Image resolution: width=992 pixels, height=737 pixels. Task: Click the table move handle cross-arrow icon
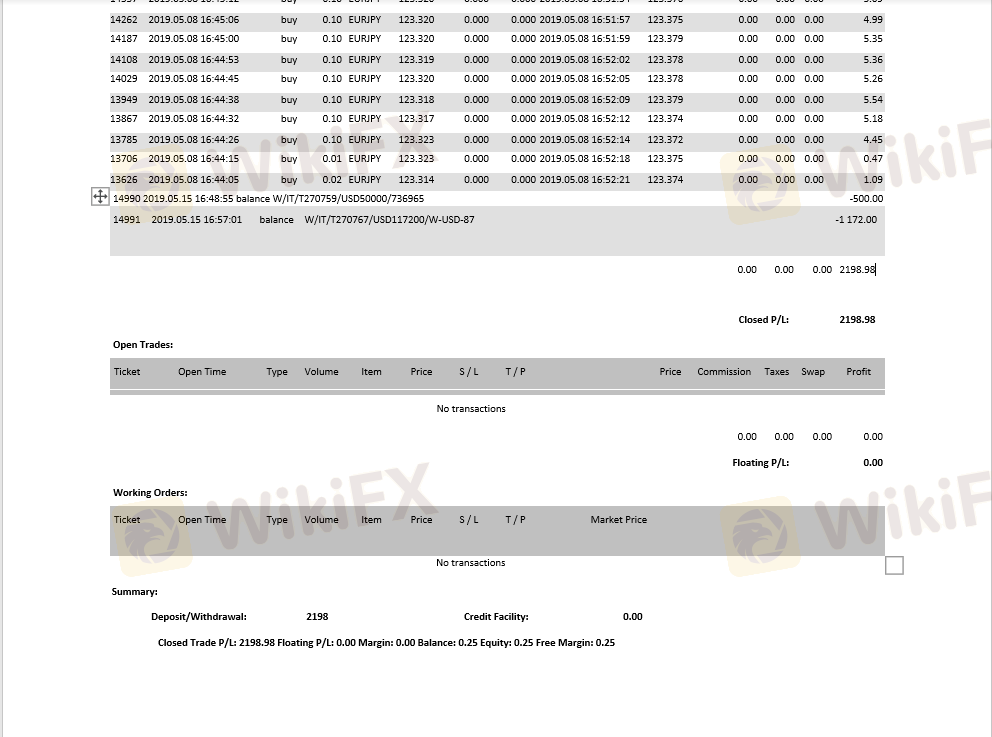tap(100, 197)
